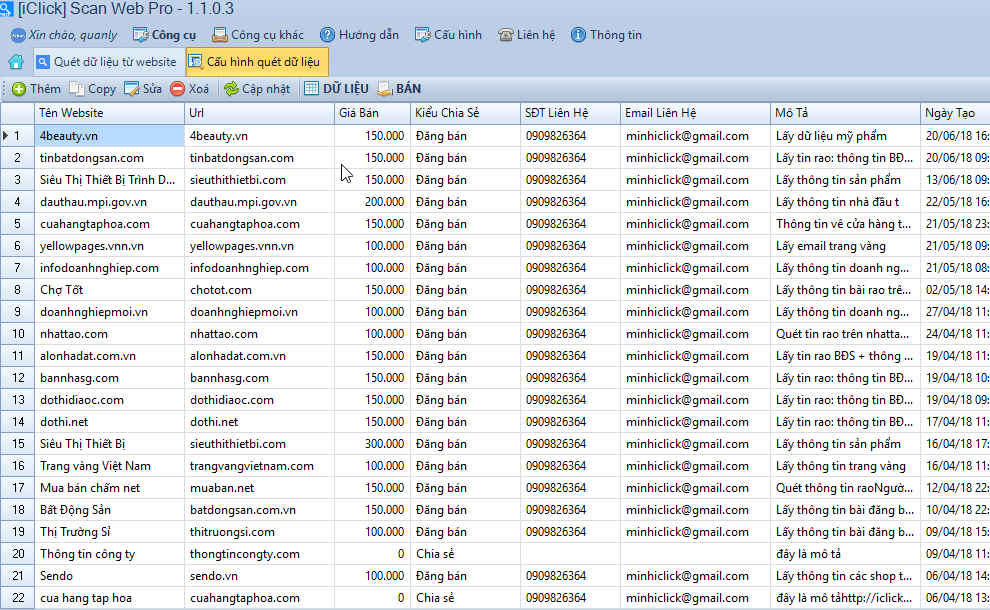
Task: Open the Xin chào, quanly user menu
Action: coord(64,35)
